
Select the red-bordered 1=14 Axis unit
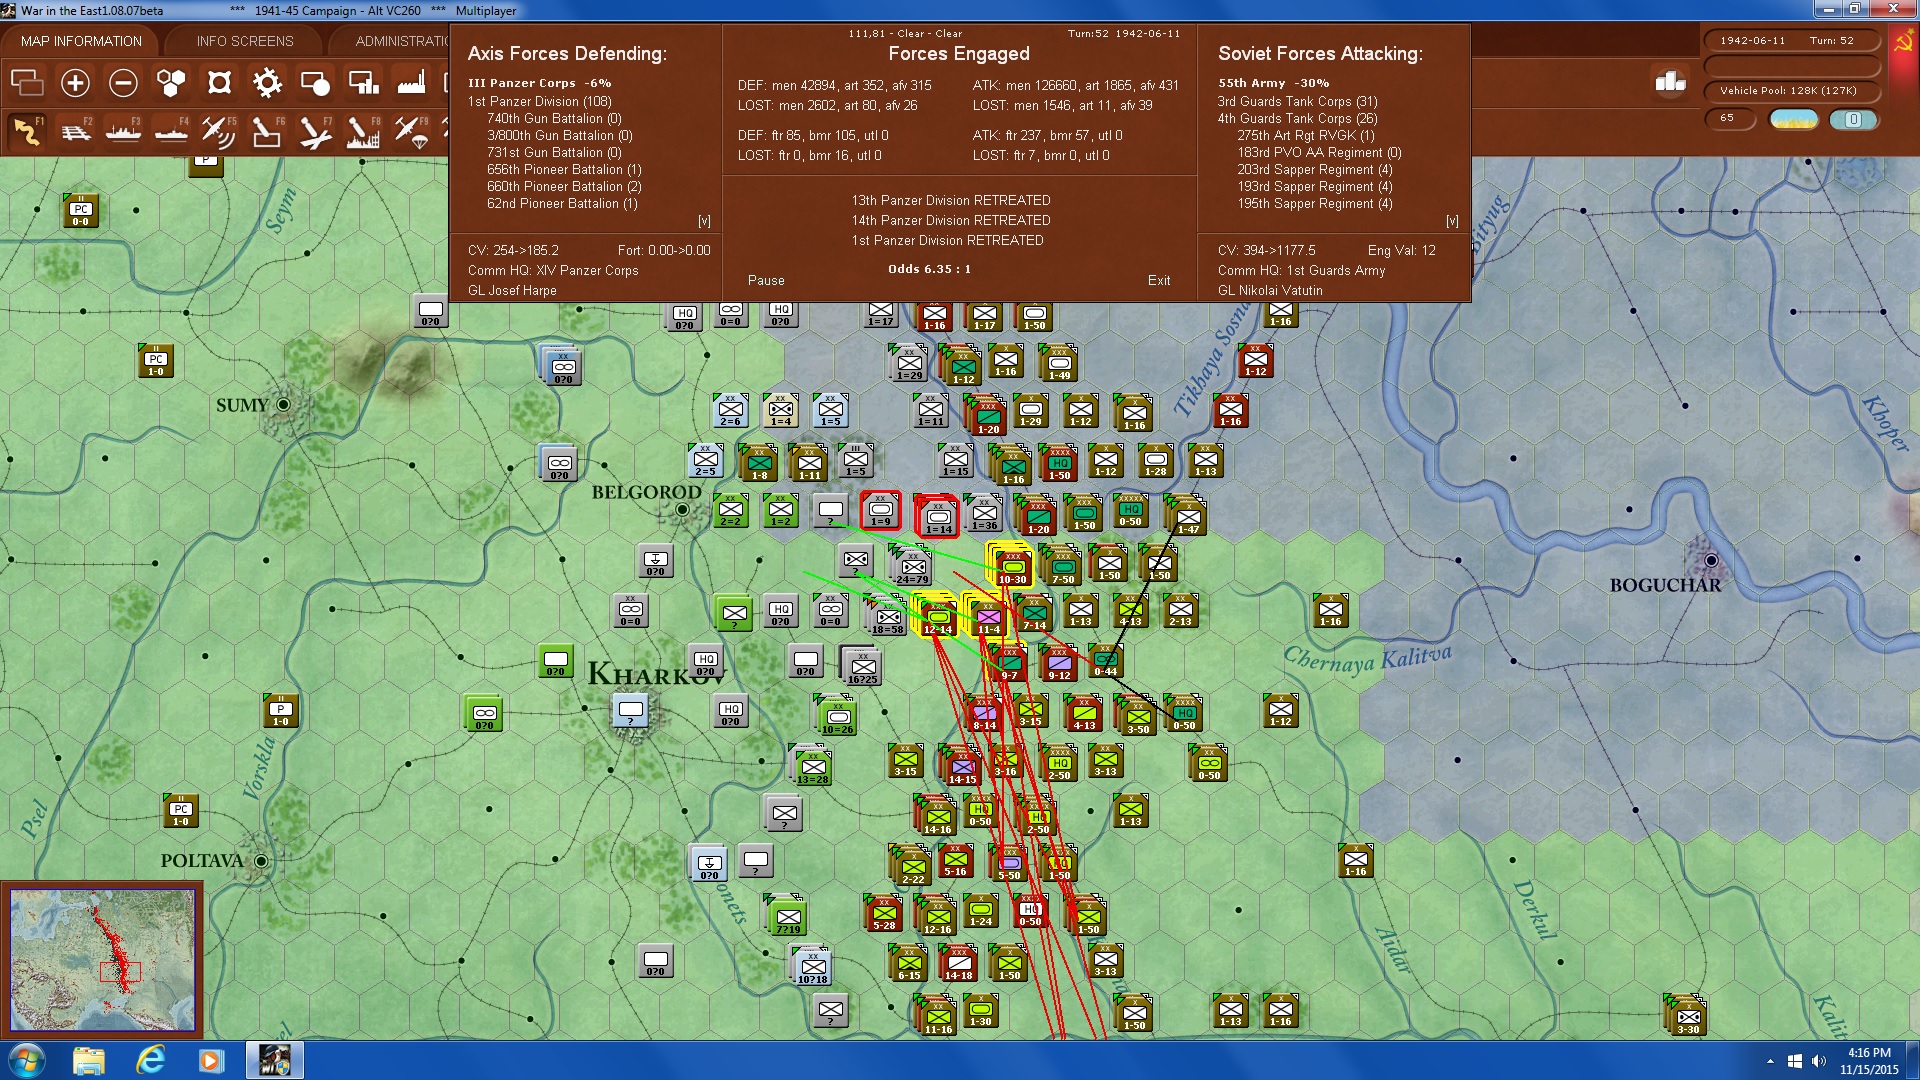click(x=938, y=516)
